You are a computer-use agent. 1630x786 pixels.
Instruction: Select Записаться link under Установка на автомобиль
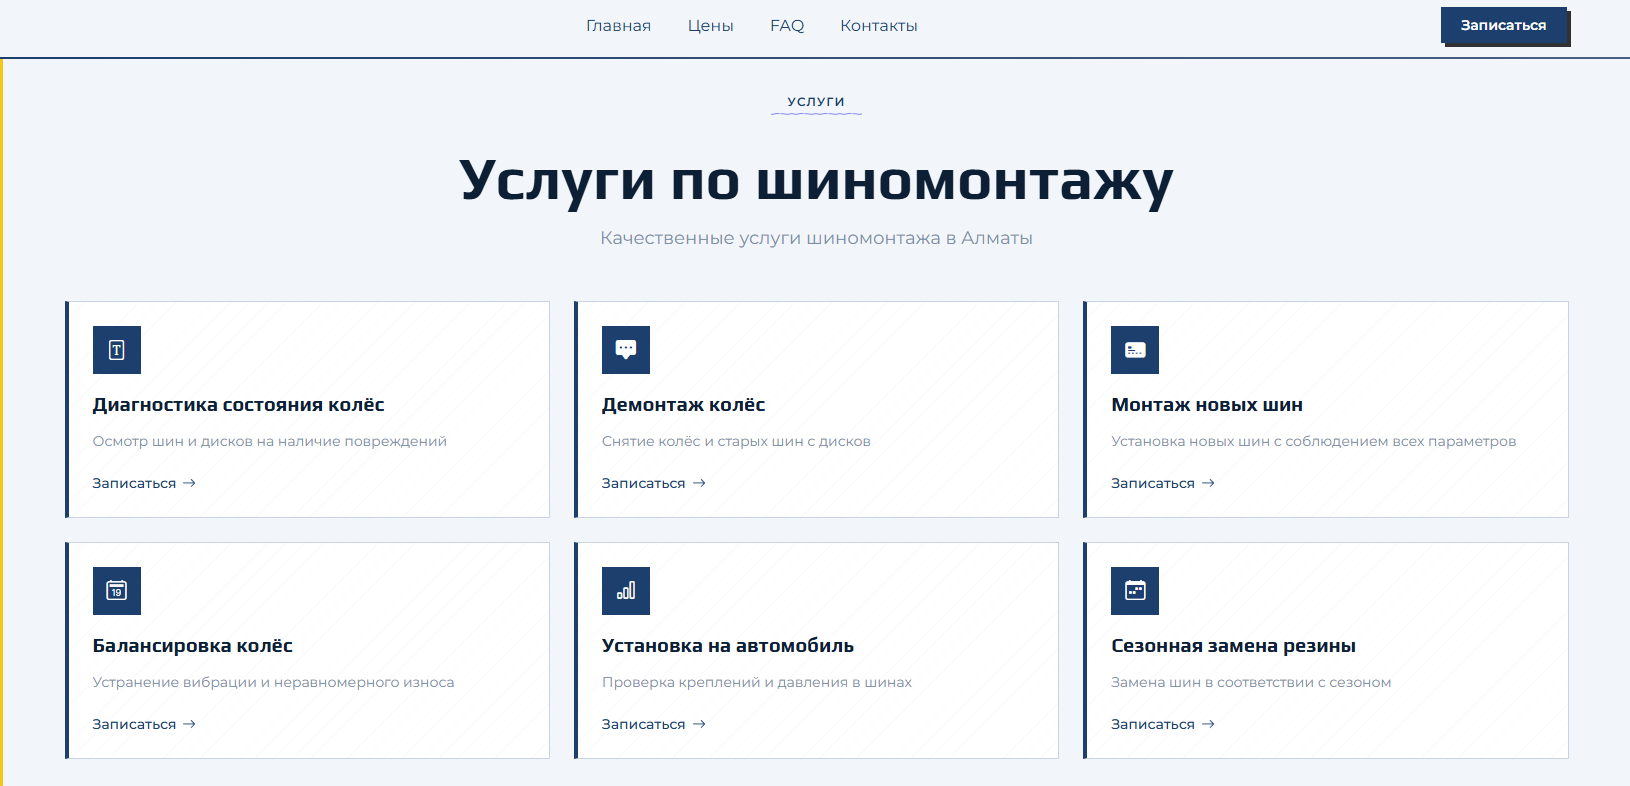click(653, 724)
